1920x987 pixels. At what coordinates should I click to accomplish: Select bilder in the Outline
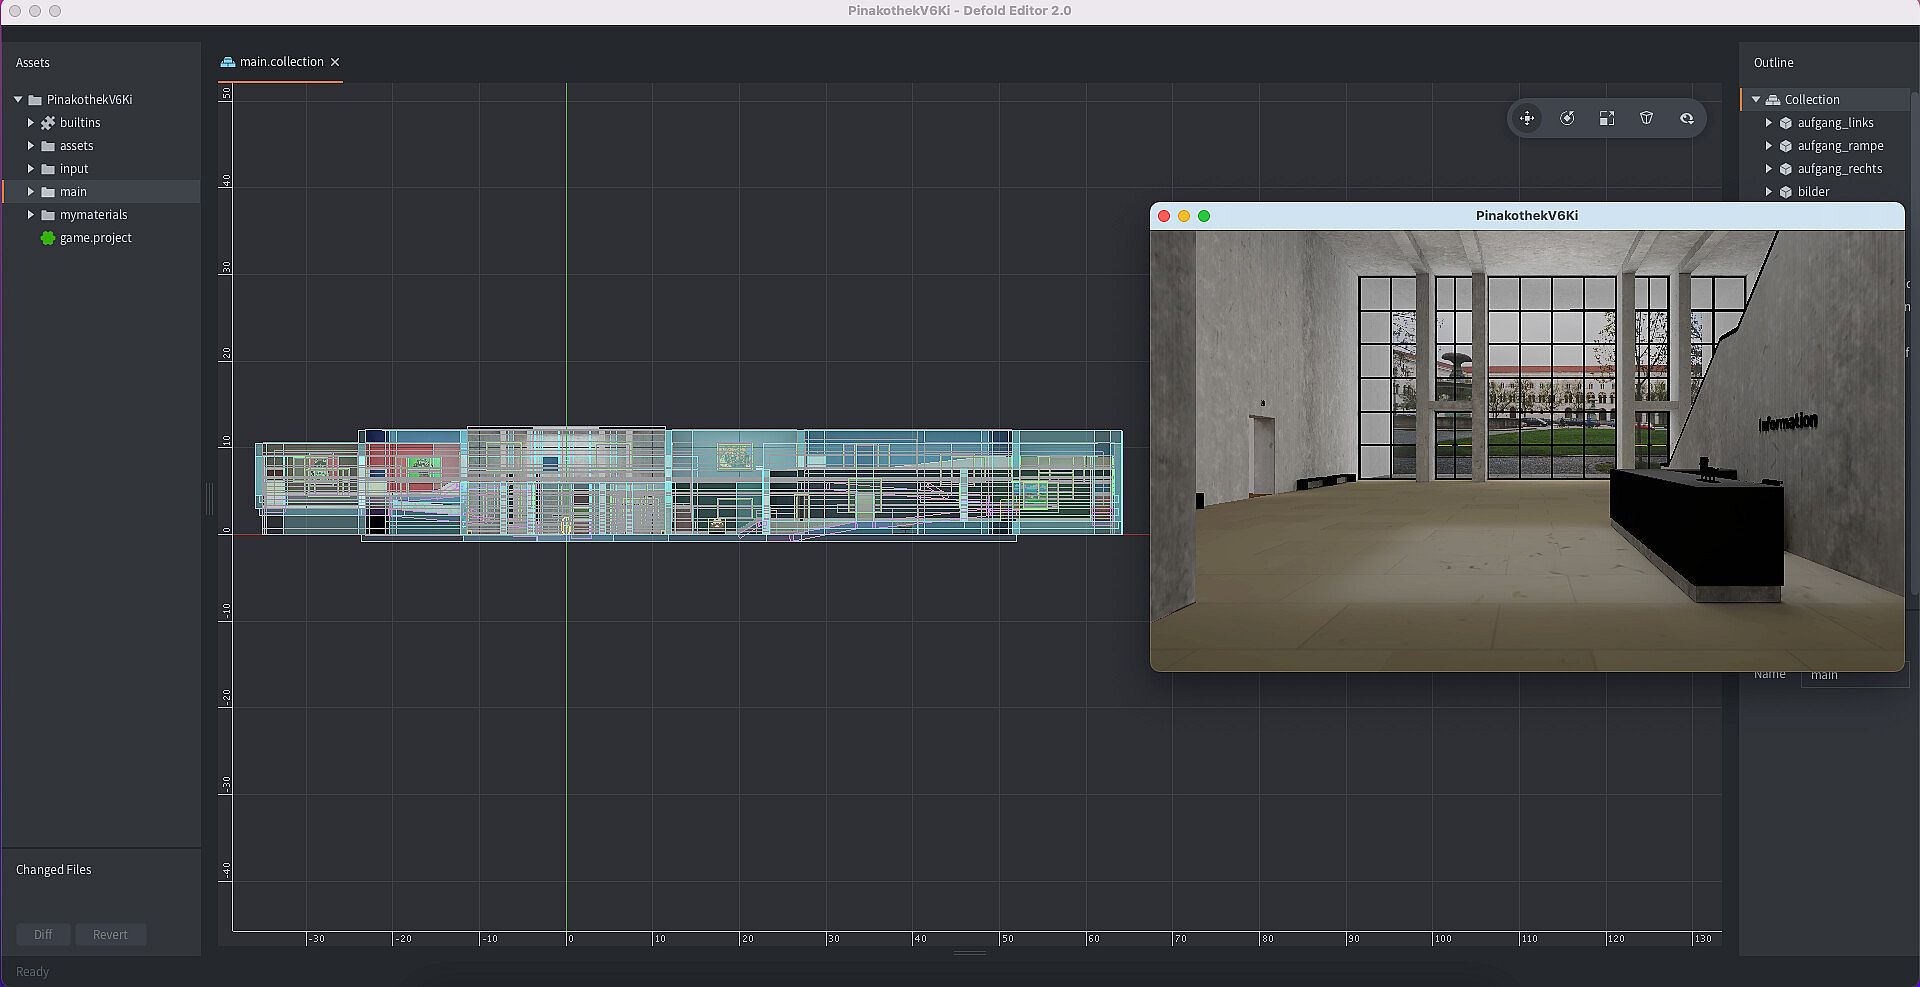point(1813,192)
